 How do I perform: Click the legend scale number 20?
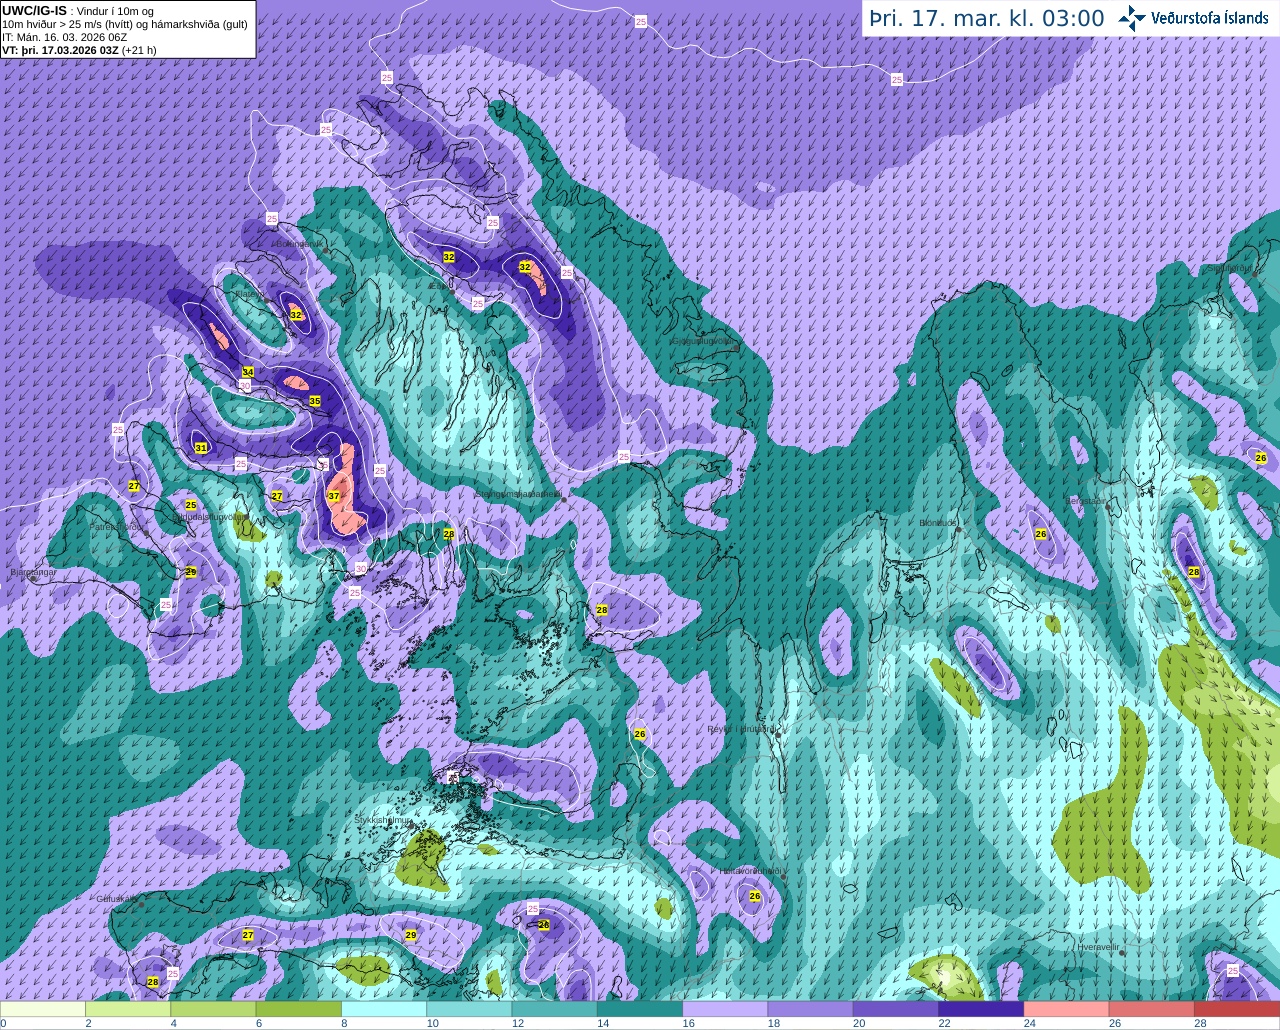(858, 1023)
